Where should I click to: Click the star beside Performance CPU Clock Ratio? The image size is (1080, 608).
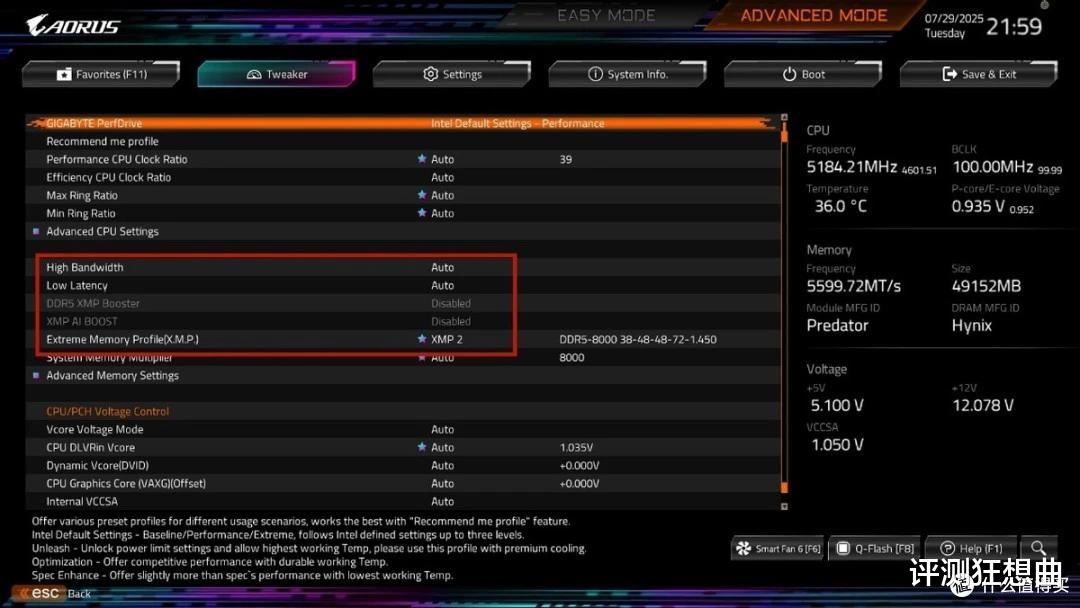point(422,158)
